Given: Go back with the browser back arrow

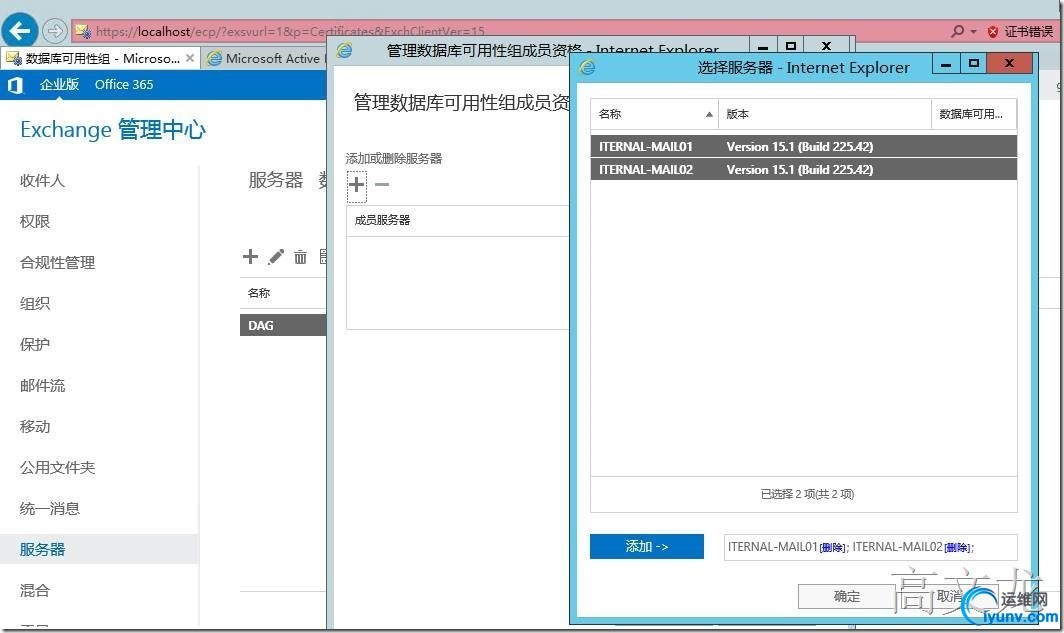Looking at the screenshot, I should [x=20, y=30].
